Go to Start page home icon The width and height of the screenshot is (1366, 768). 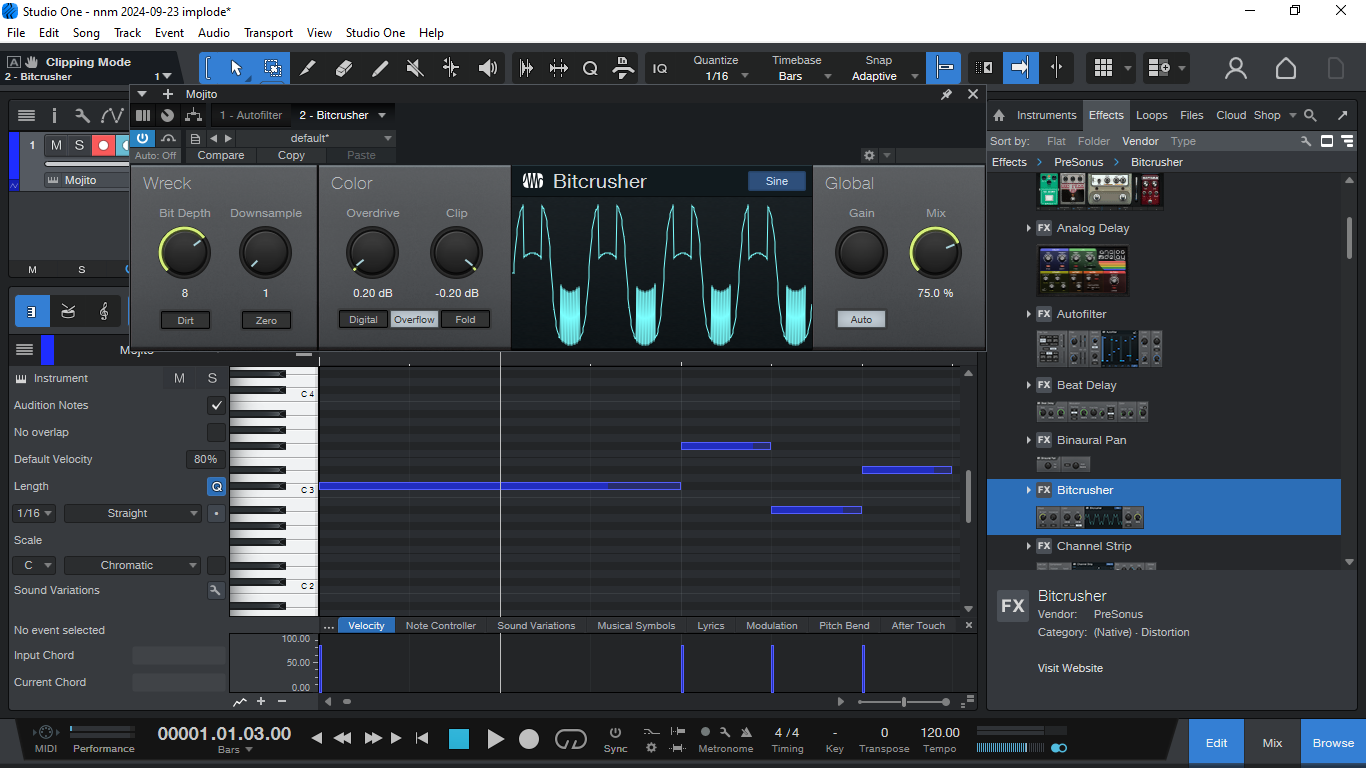click(x=1286, y=68)
